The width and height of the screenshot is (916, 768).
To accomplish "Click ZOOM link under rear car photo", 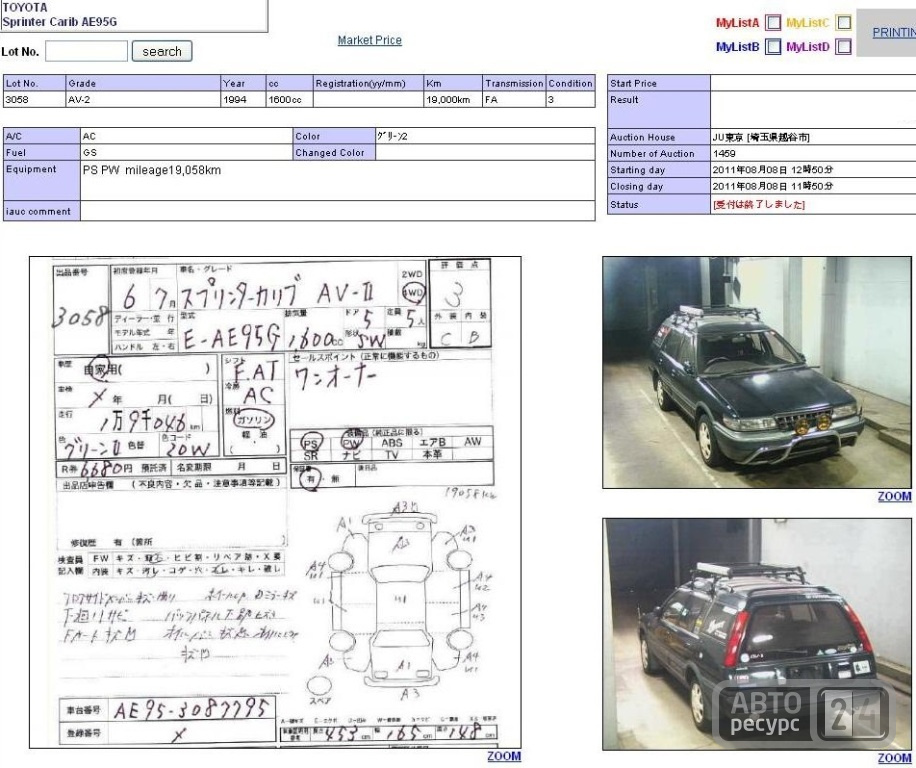I will tap(894, 758).
